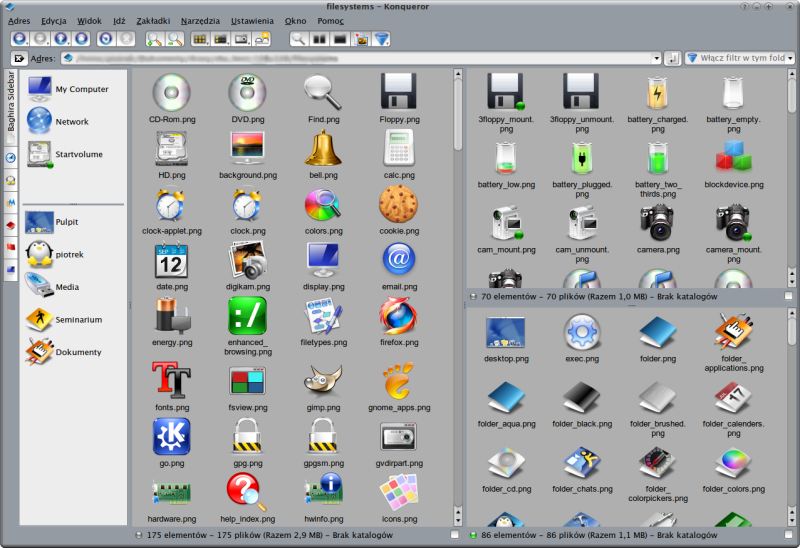Select the enhanced_browsing.png file
Image resolution: width=800 pixels, height=548 pixels.
click(x=247, y=327)
